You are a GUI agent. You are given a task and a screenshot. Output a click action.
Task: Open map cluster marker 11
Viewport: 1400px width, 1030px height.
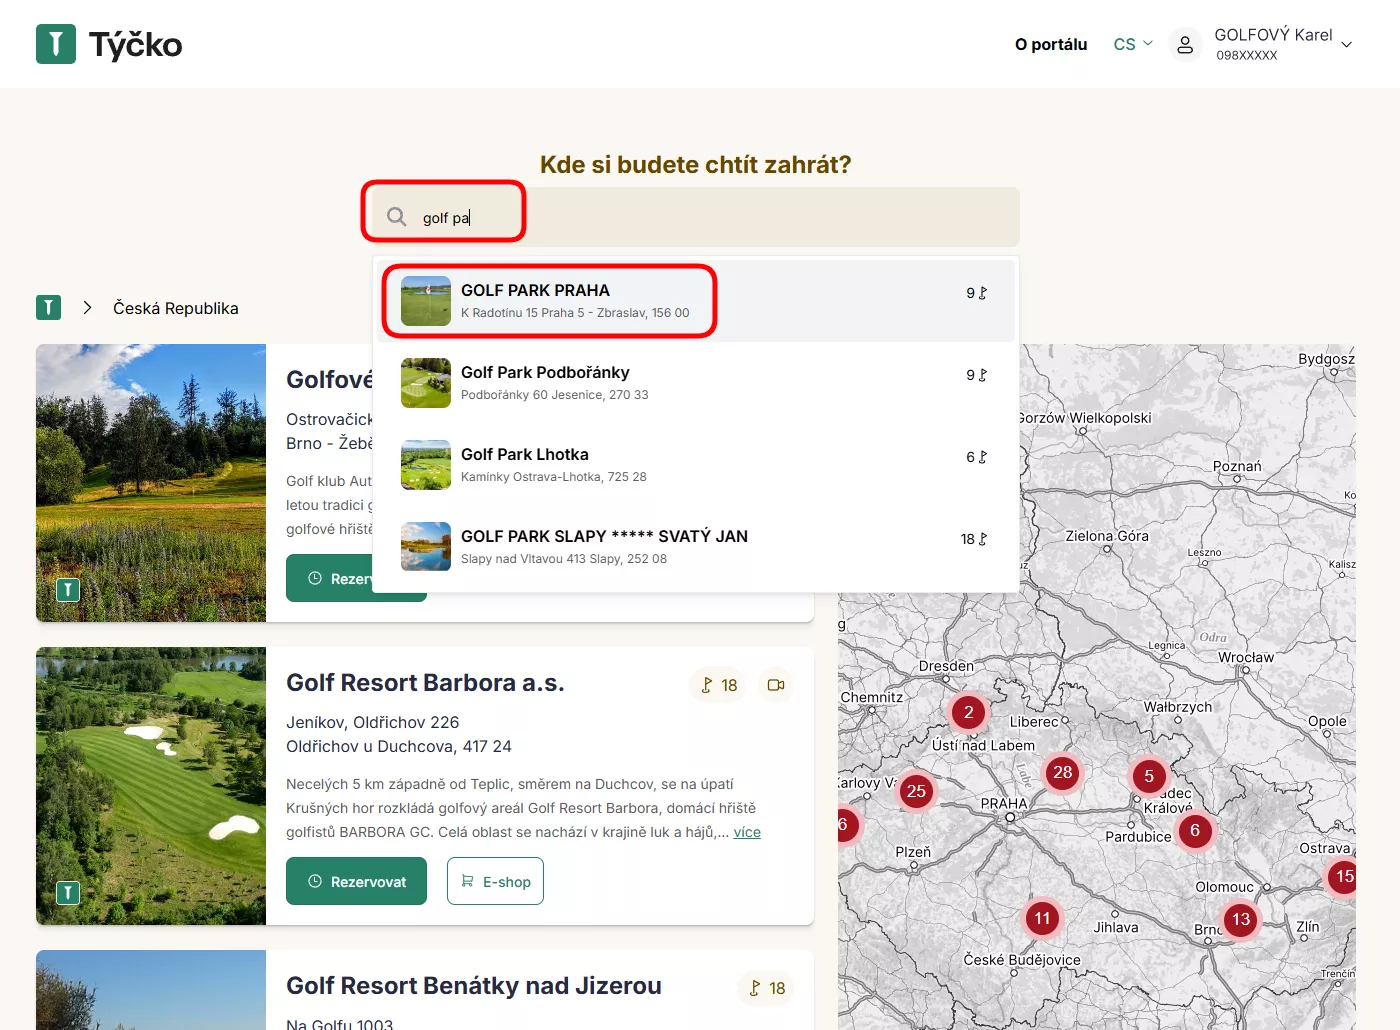(x=1043, y=918)
